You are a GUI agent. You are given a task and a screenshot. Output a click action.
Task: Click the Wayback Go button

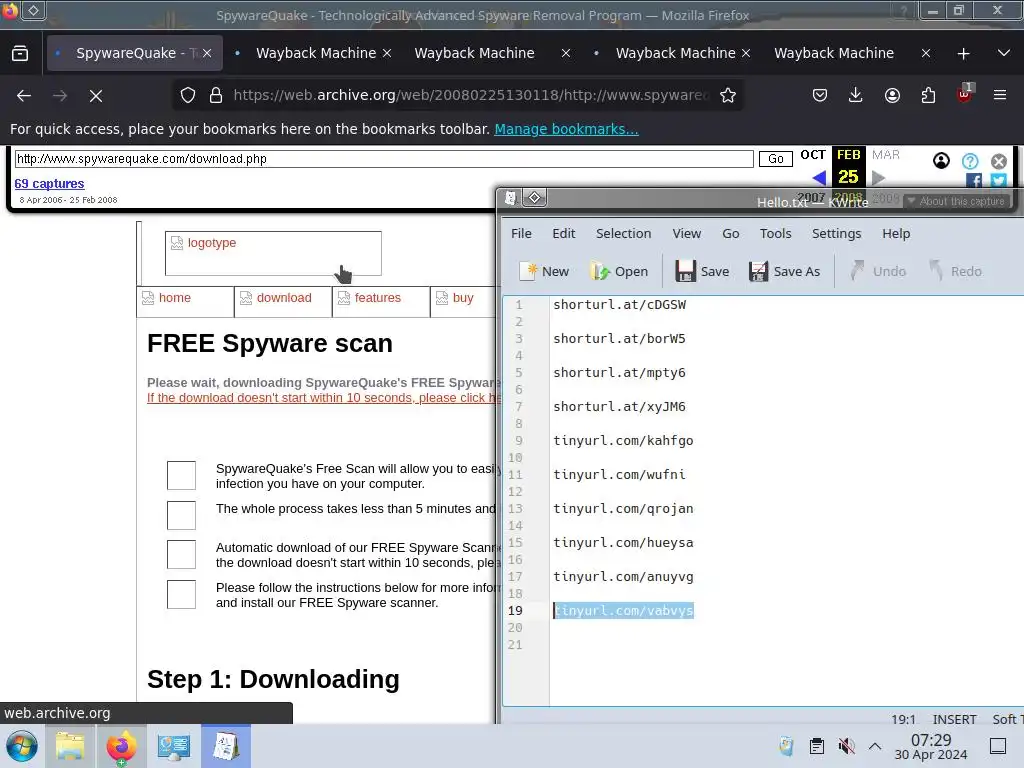[776, 159]
